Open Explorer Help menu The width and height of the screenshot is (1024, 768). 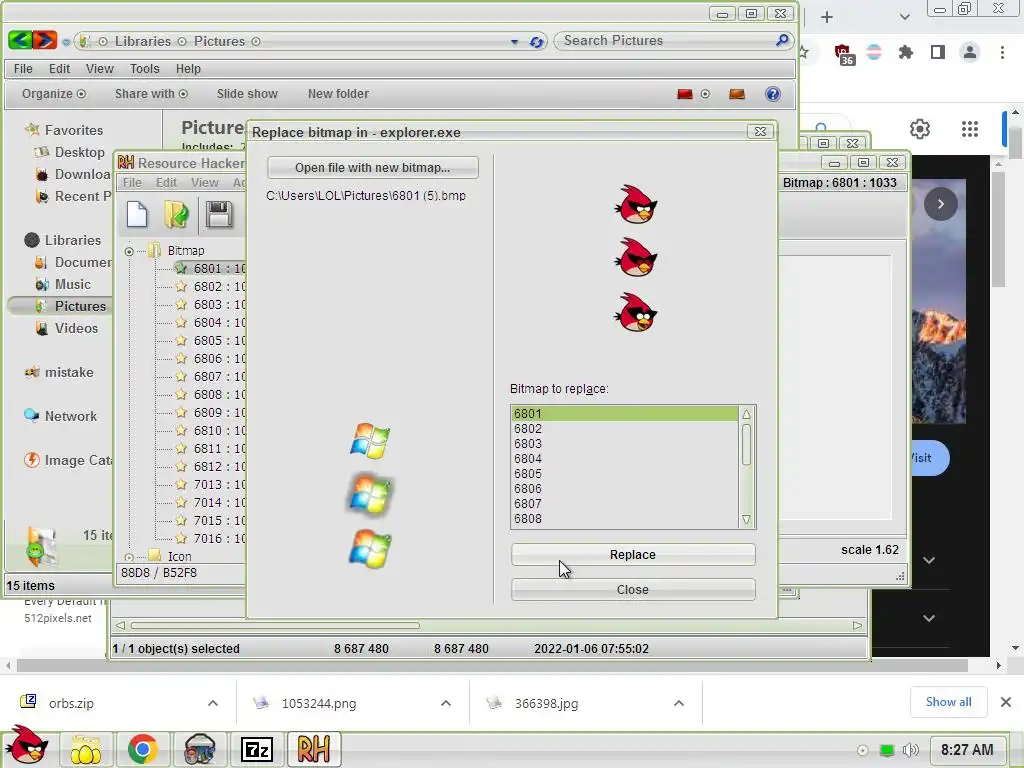pos(188,69)
